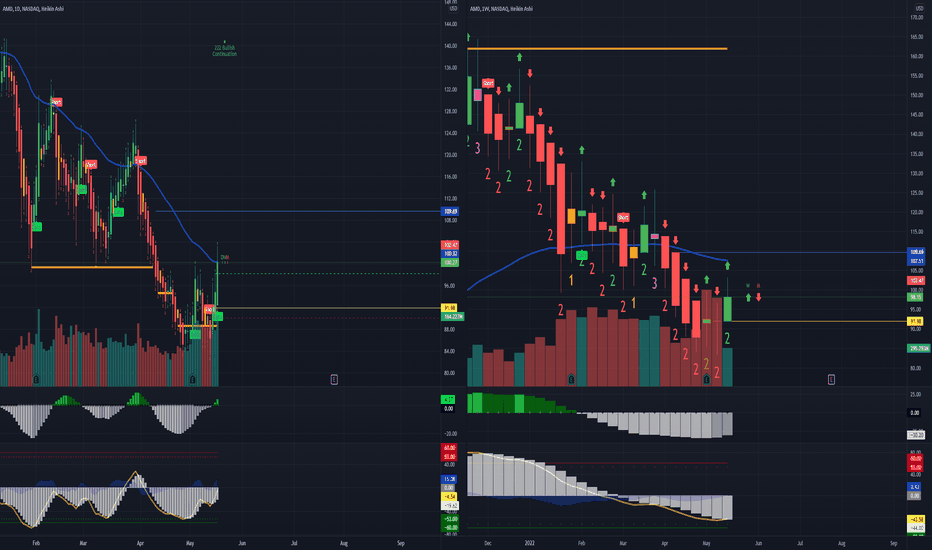932x550 pixels.
Task: Click Apr on the weekly chart time axis
Action: (665, 543)
